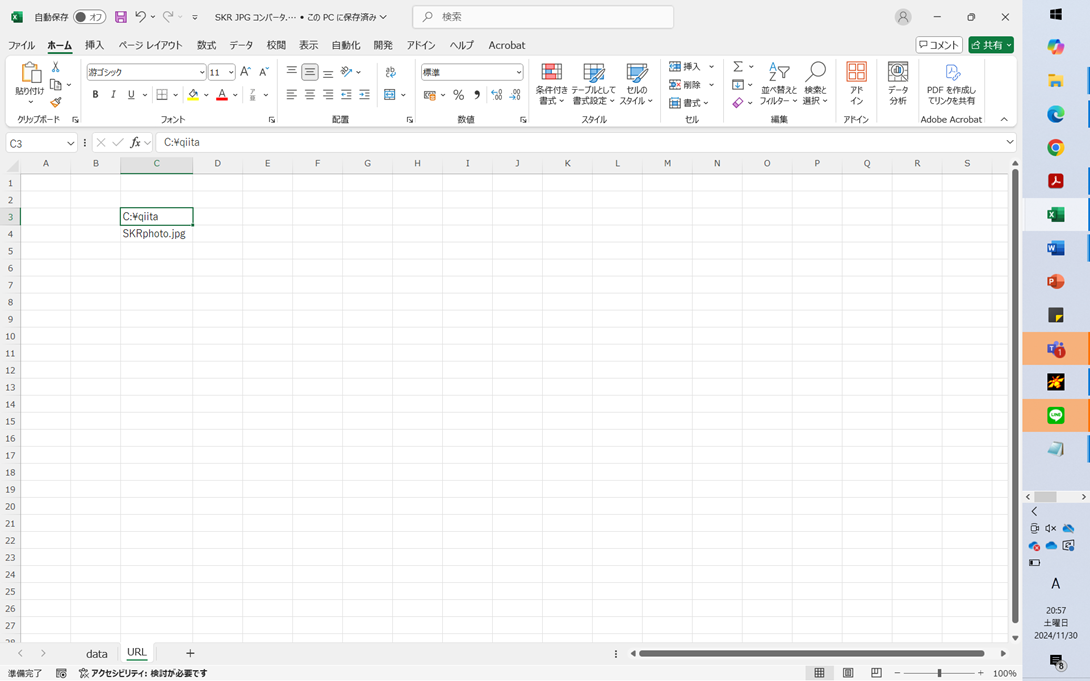Viewport: 1090px width, 681px height.
Task: Open Delete cells dropdown arrow
Action: click(x=711, y=85)
